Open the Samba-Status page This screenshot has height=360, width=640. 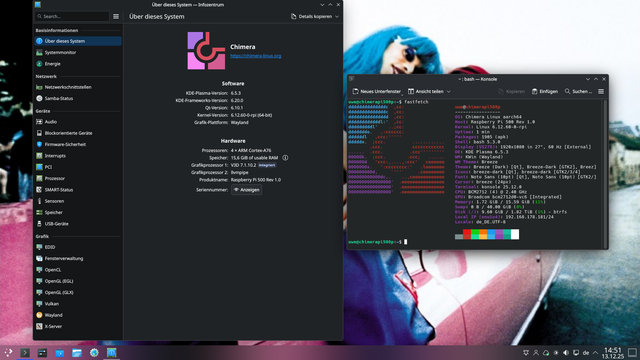tap(78, 98)
